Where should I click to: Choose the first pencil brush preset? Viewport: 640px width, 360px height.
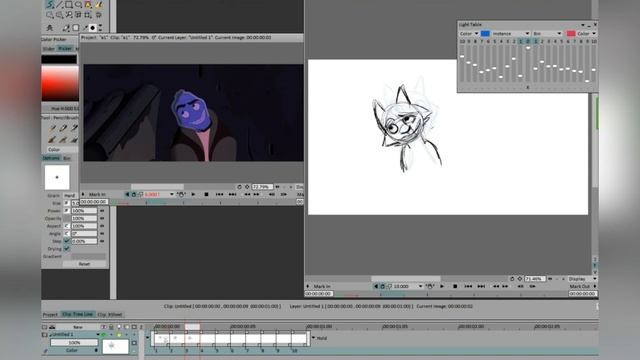53,128
